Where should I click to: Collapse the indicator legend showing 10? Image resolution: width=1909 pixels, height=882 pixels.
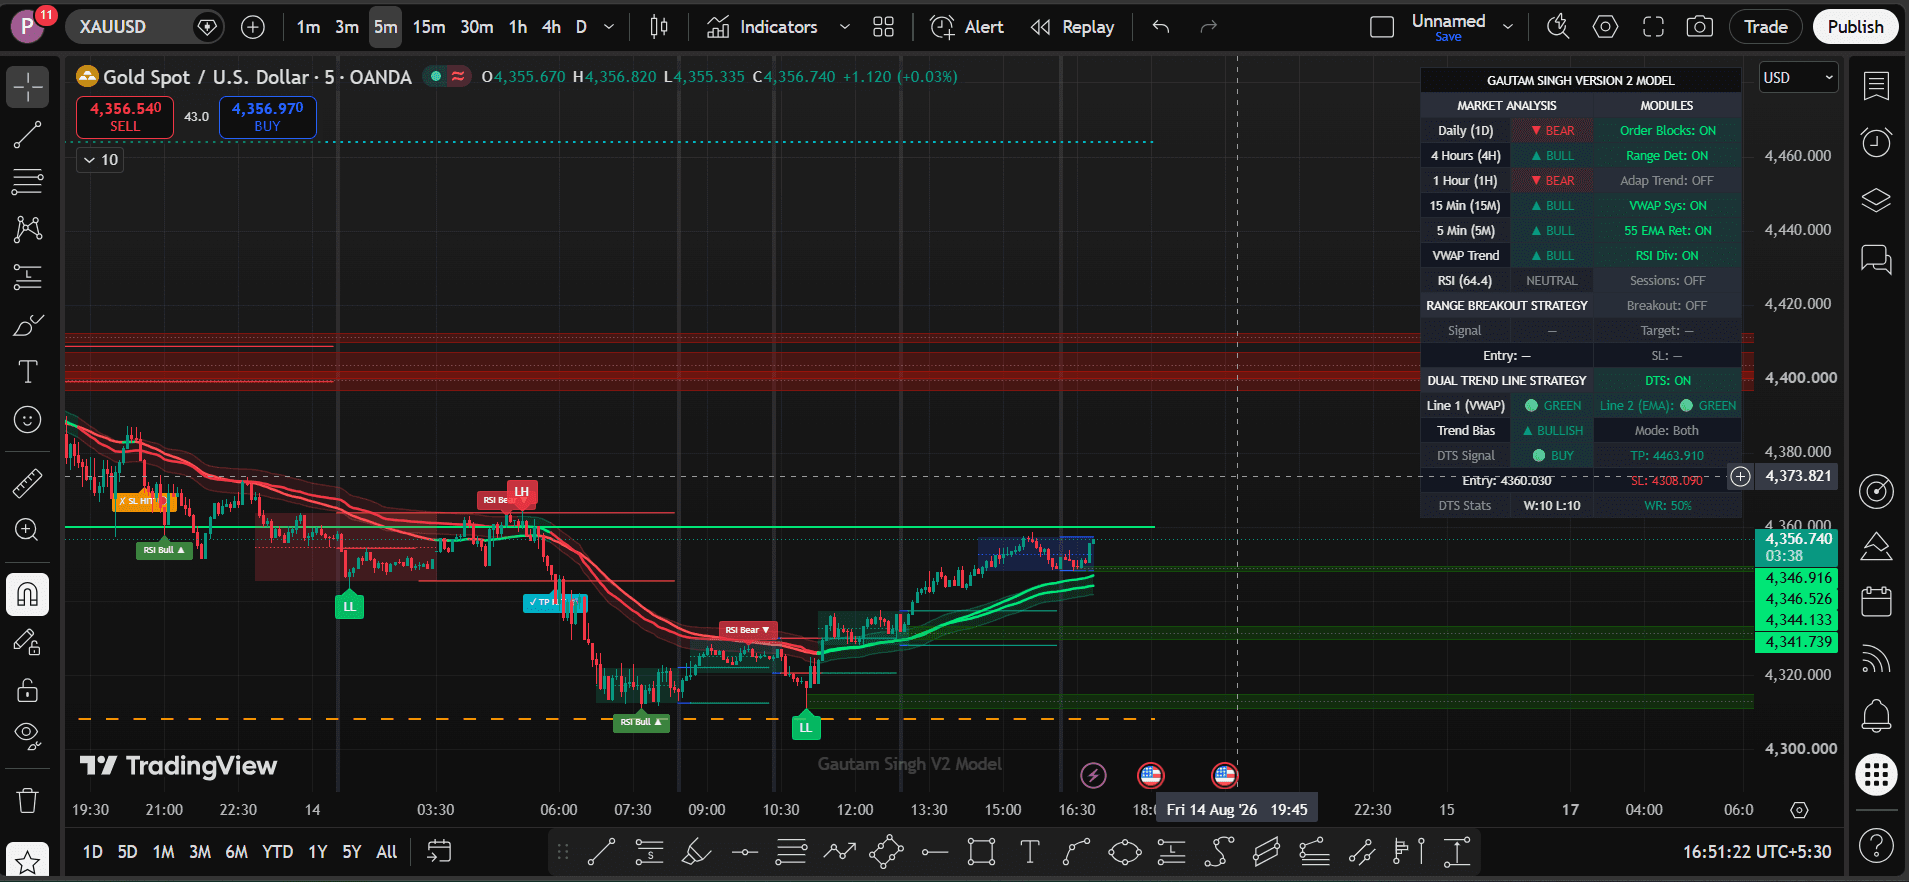coord(100,160)
